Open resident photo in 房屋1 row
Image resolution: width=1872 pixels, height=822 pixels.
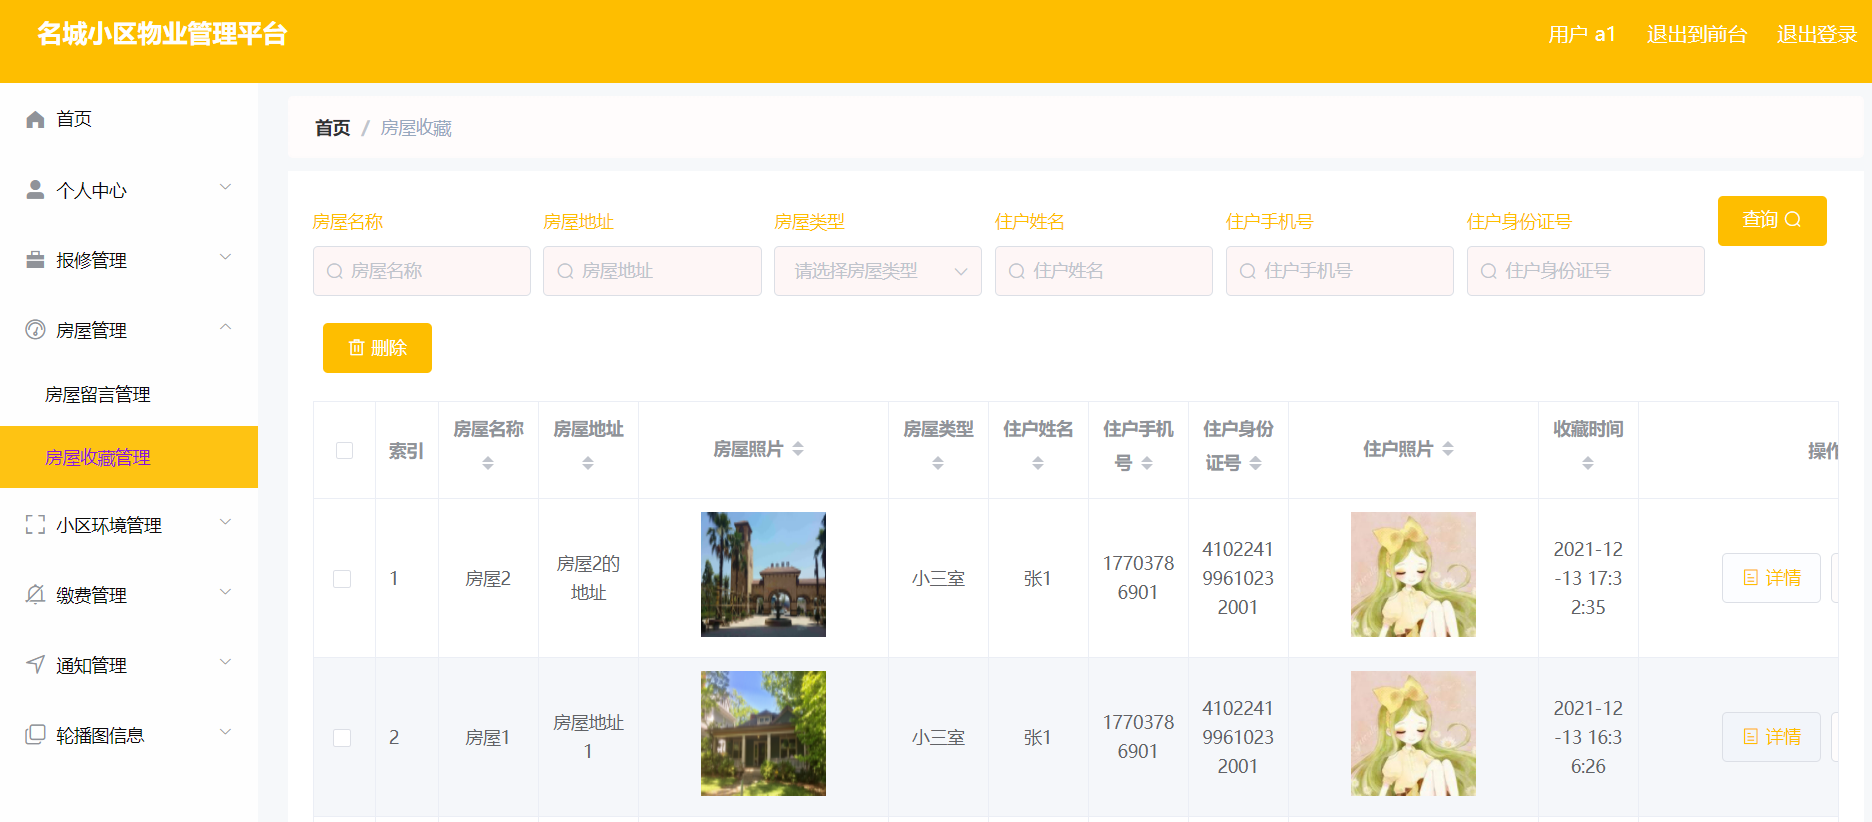[x=1413, y=734]
